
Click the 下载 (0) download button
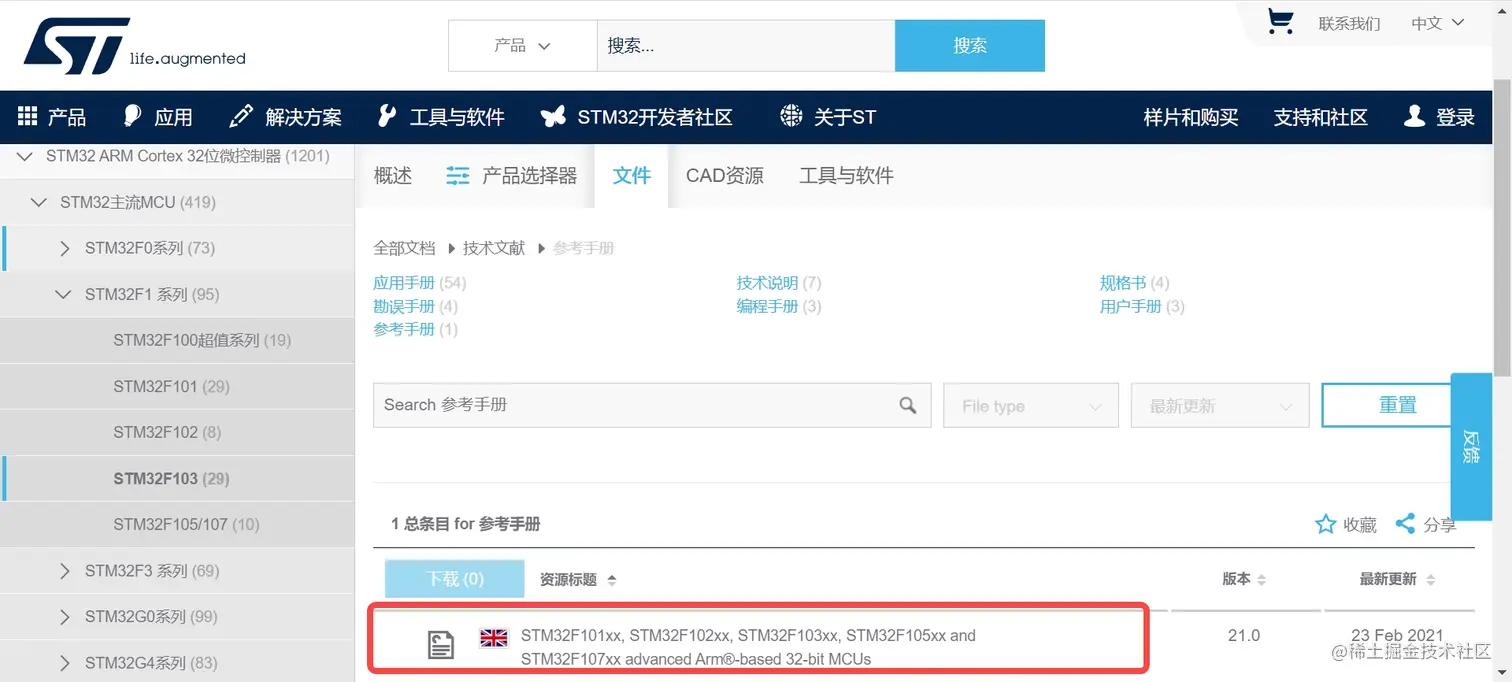[x=455, y=579]
